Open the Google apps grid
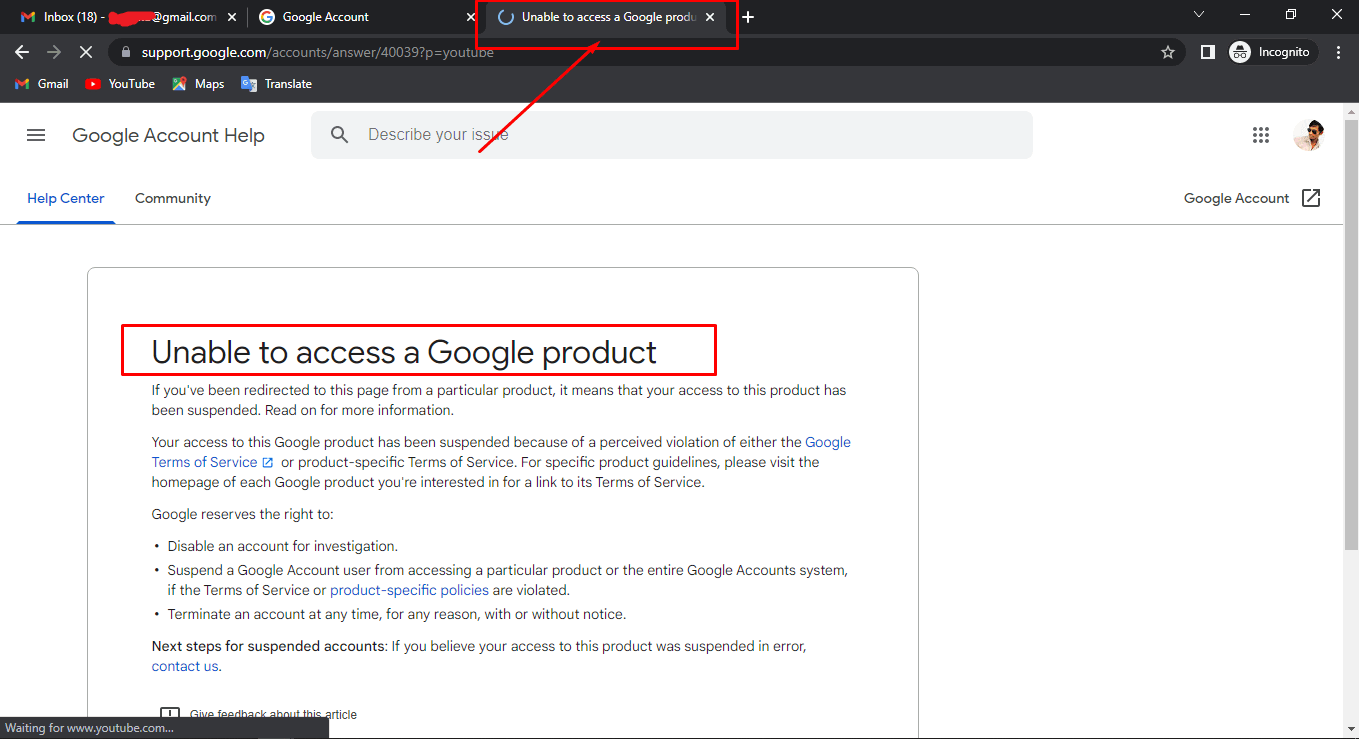1359x739 pixels. (x=1261, y=135)
